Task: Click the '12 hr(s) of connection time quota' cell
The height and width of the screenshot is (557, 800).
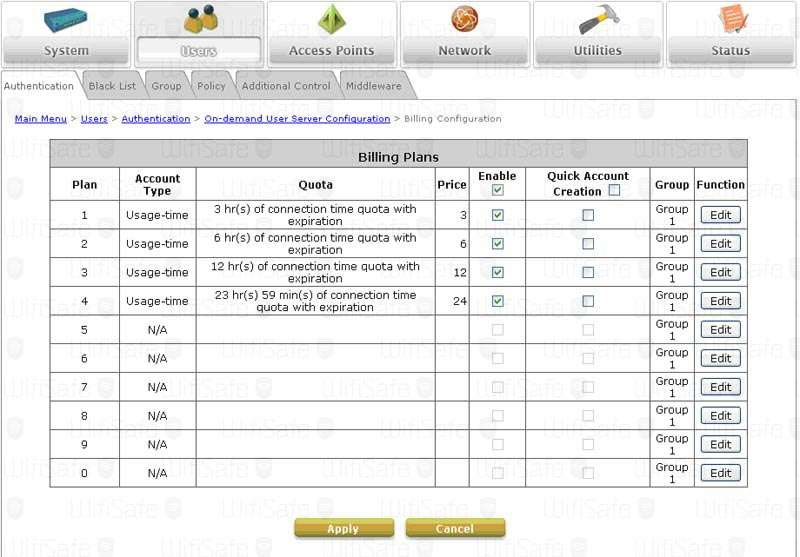Action: 315,272
